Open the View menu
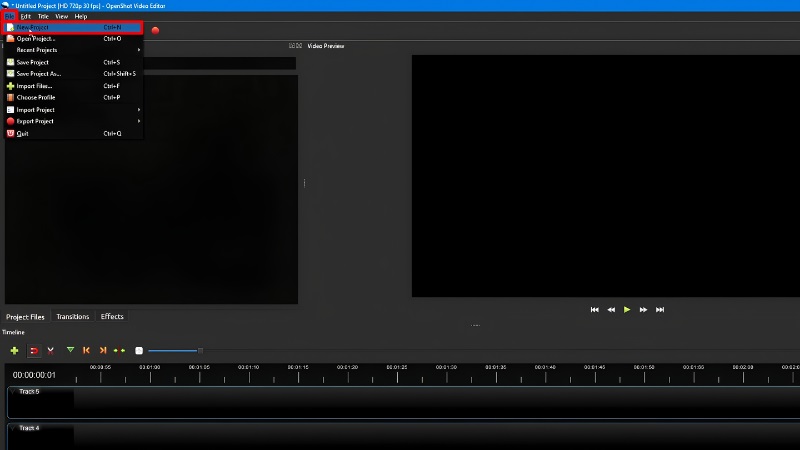 [x=62, y=16]
